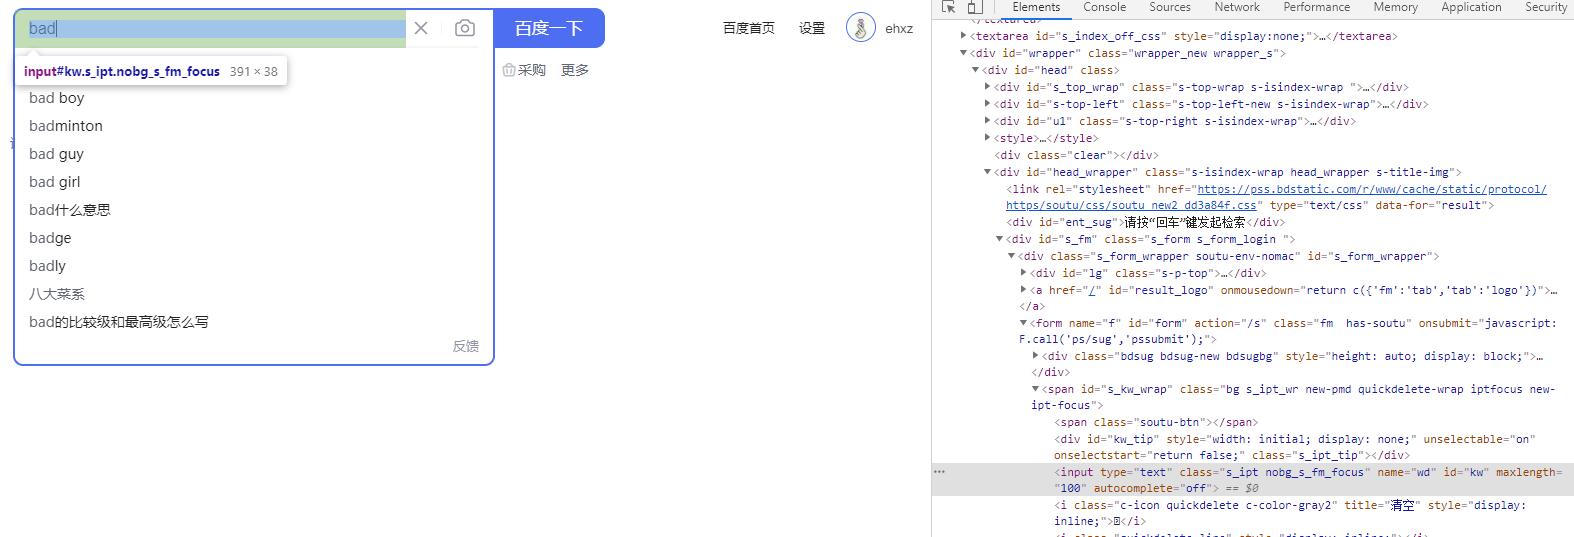Select the quickdelete i element DOM line

coord(1290,513)
